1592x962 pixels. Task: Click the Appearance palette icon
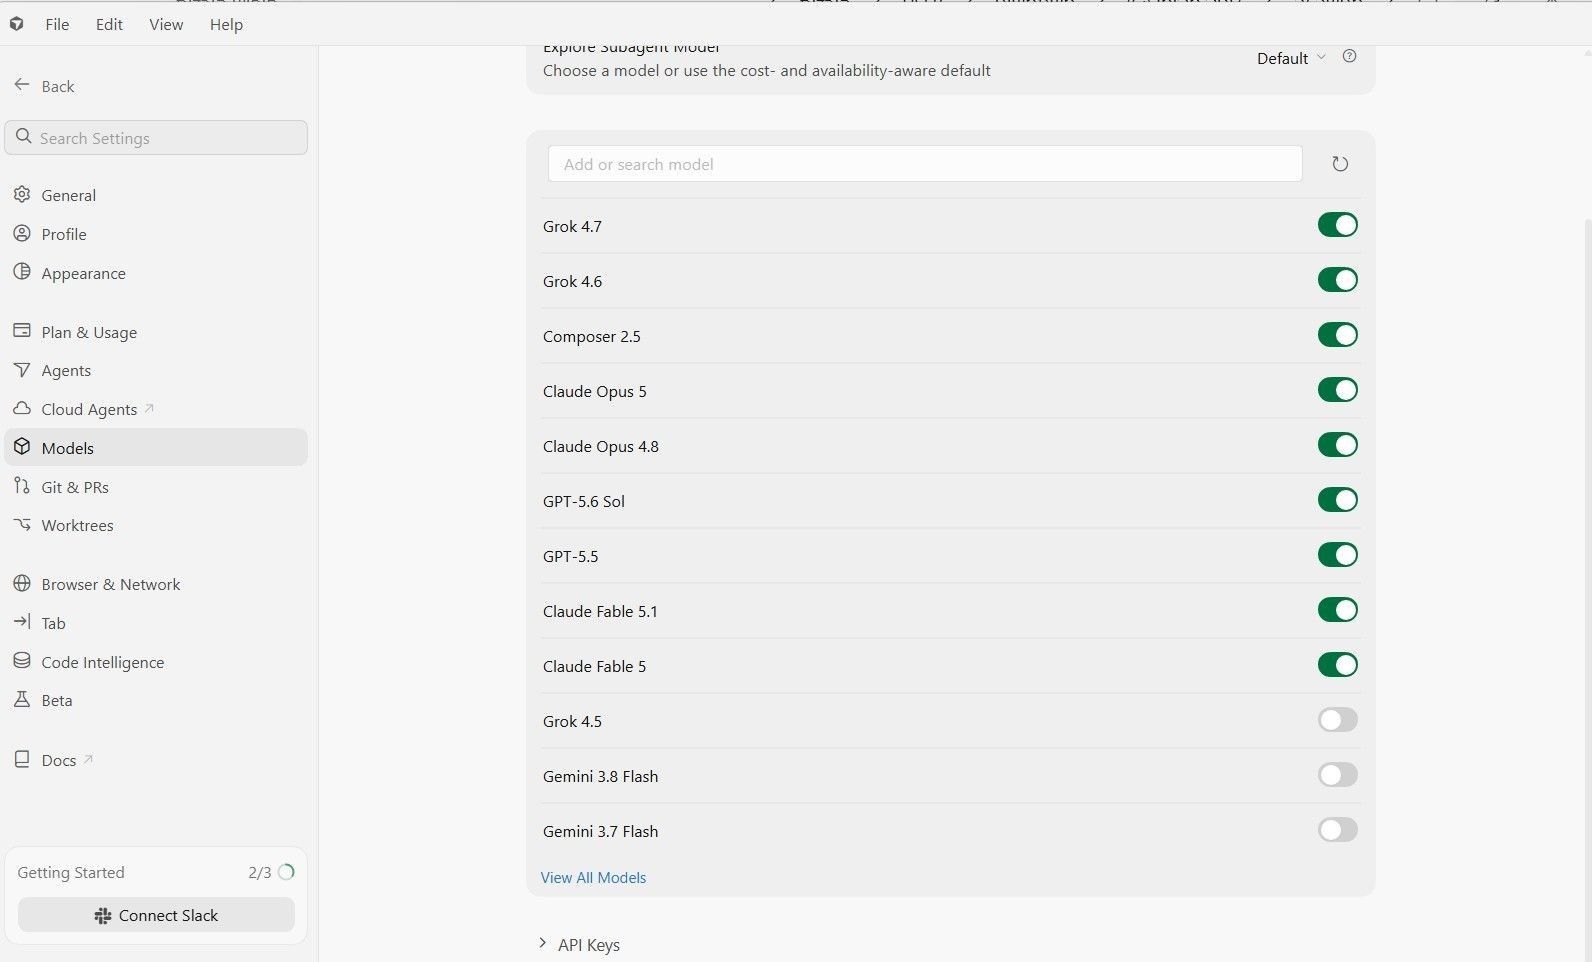click(x=22, y=272)
